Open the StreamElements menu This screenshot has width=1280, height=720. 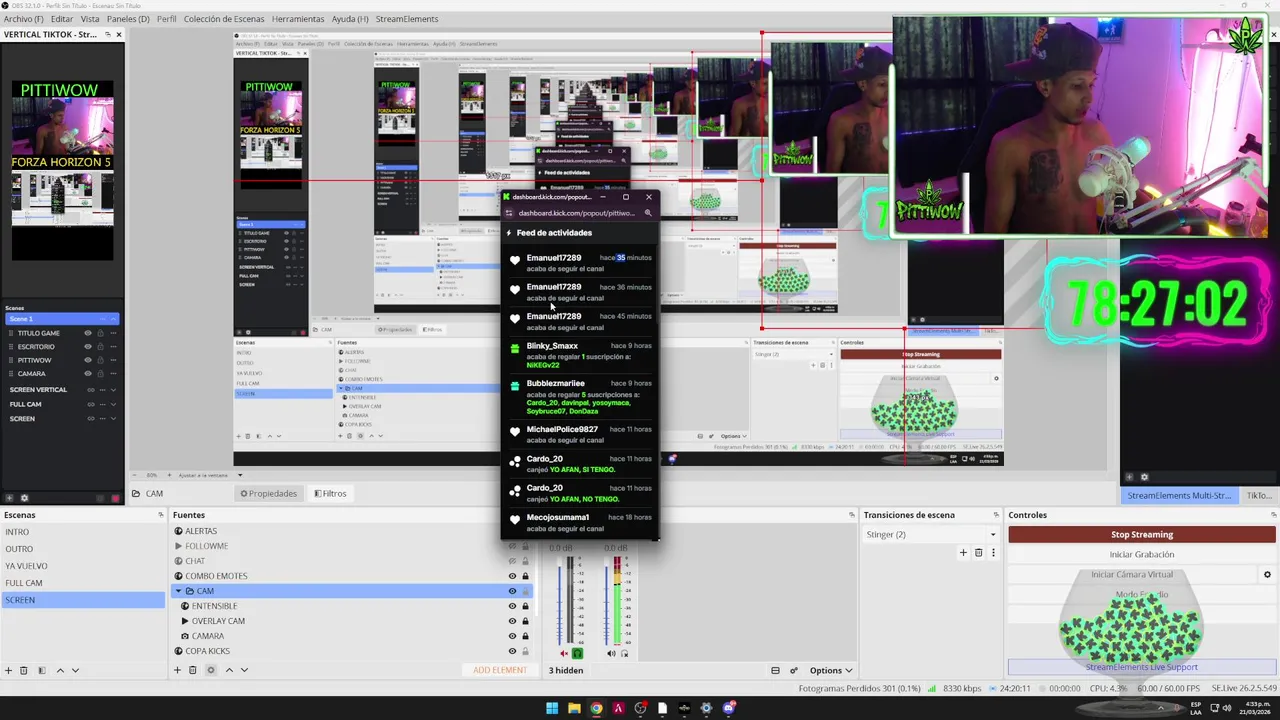[x=407, y=19]
